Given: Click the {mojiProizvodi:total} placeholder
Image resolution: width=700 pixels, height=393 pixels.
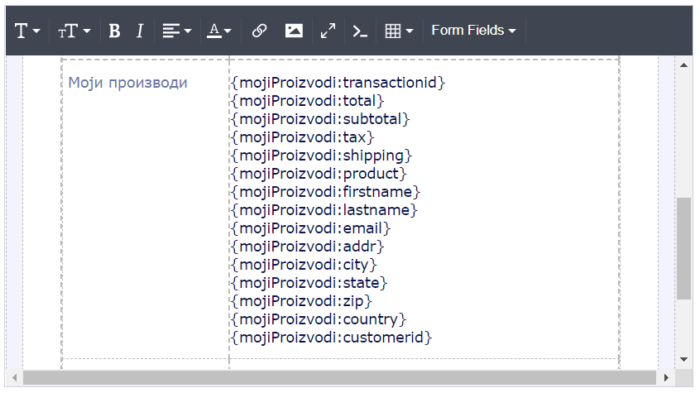Looking at the screenshot, I should click(x=307, y=101).
